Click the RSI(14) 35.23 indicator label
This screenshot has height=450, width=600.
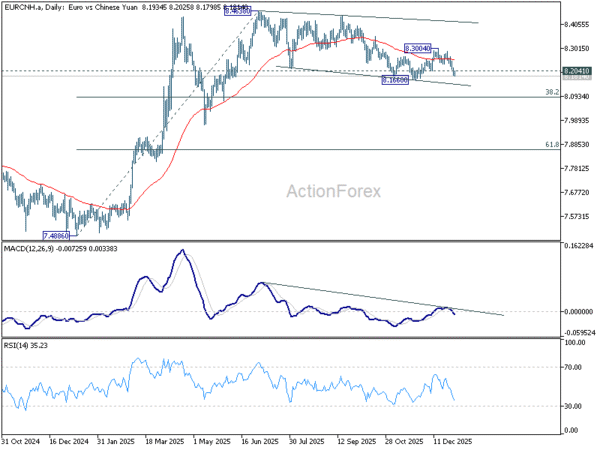[26, 345]
